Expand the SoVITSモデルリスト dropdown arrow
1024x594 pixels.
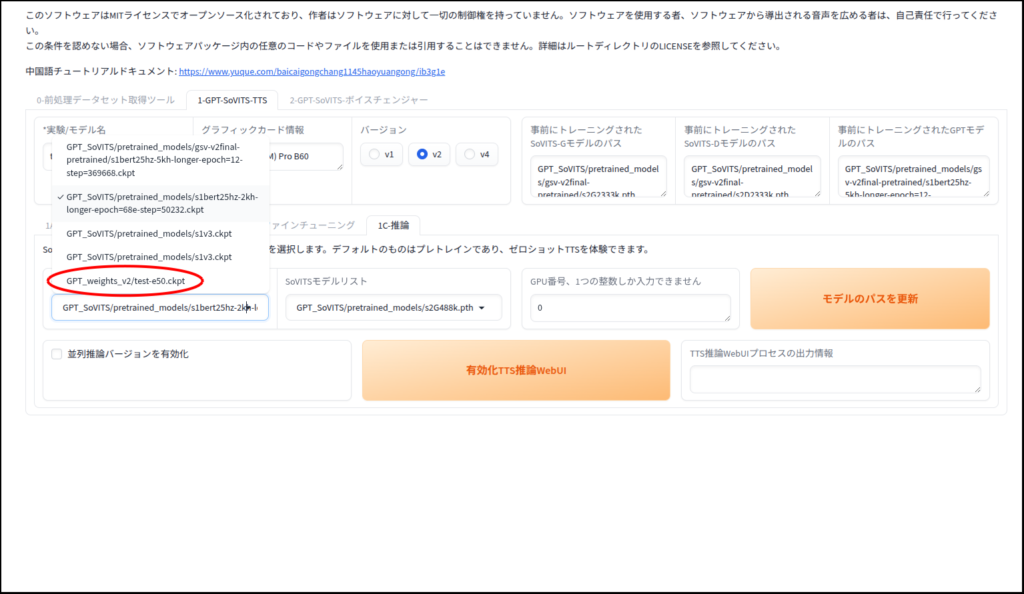point(483,308)
